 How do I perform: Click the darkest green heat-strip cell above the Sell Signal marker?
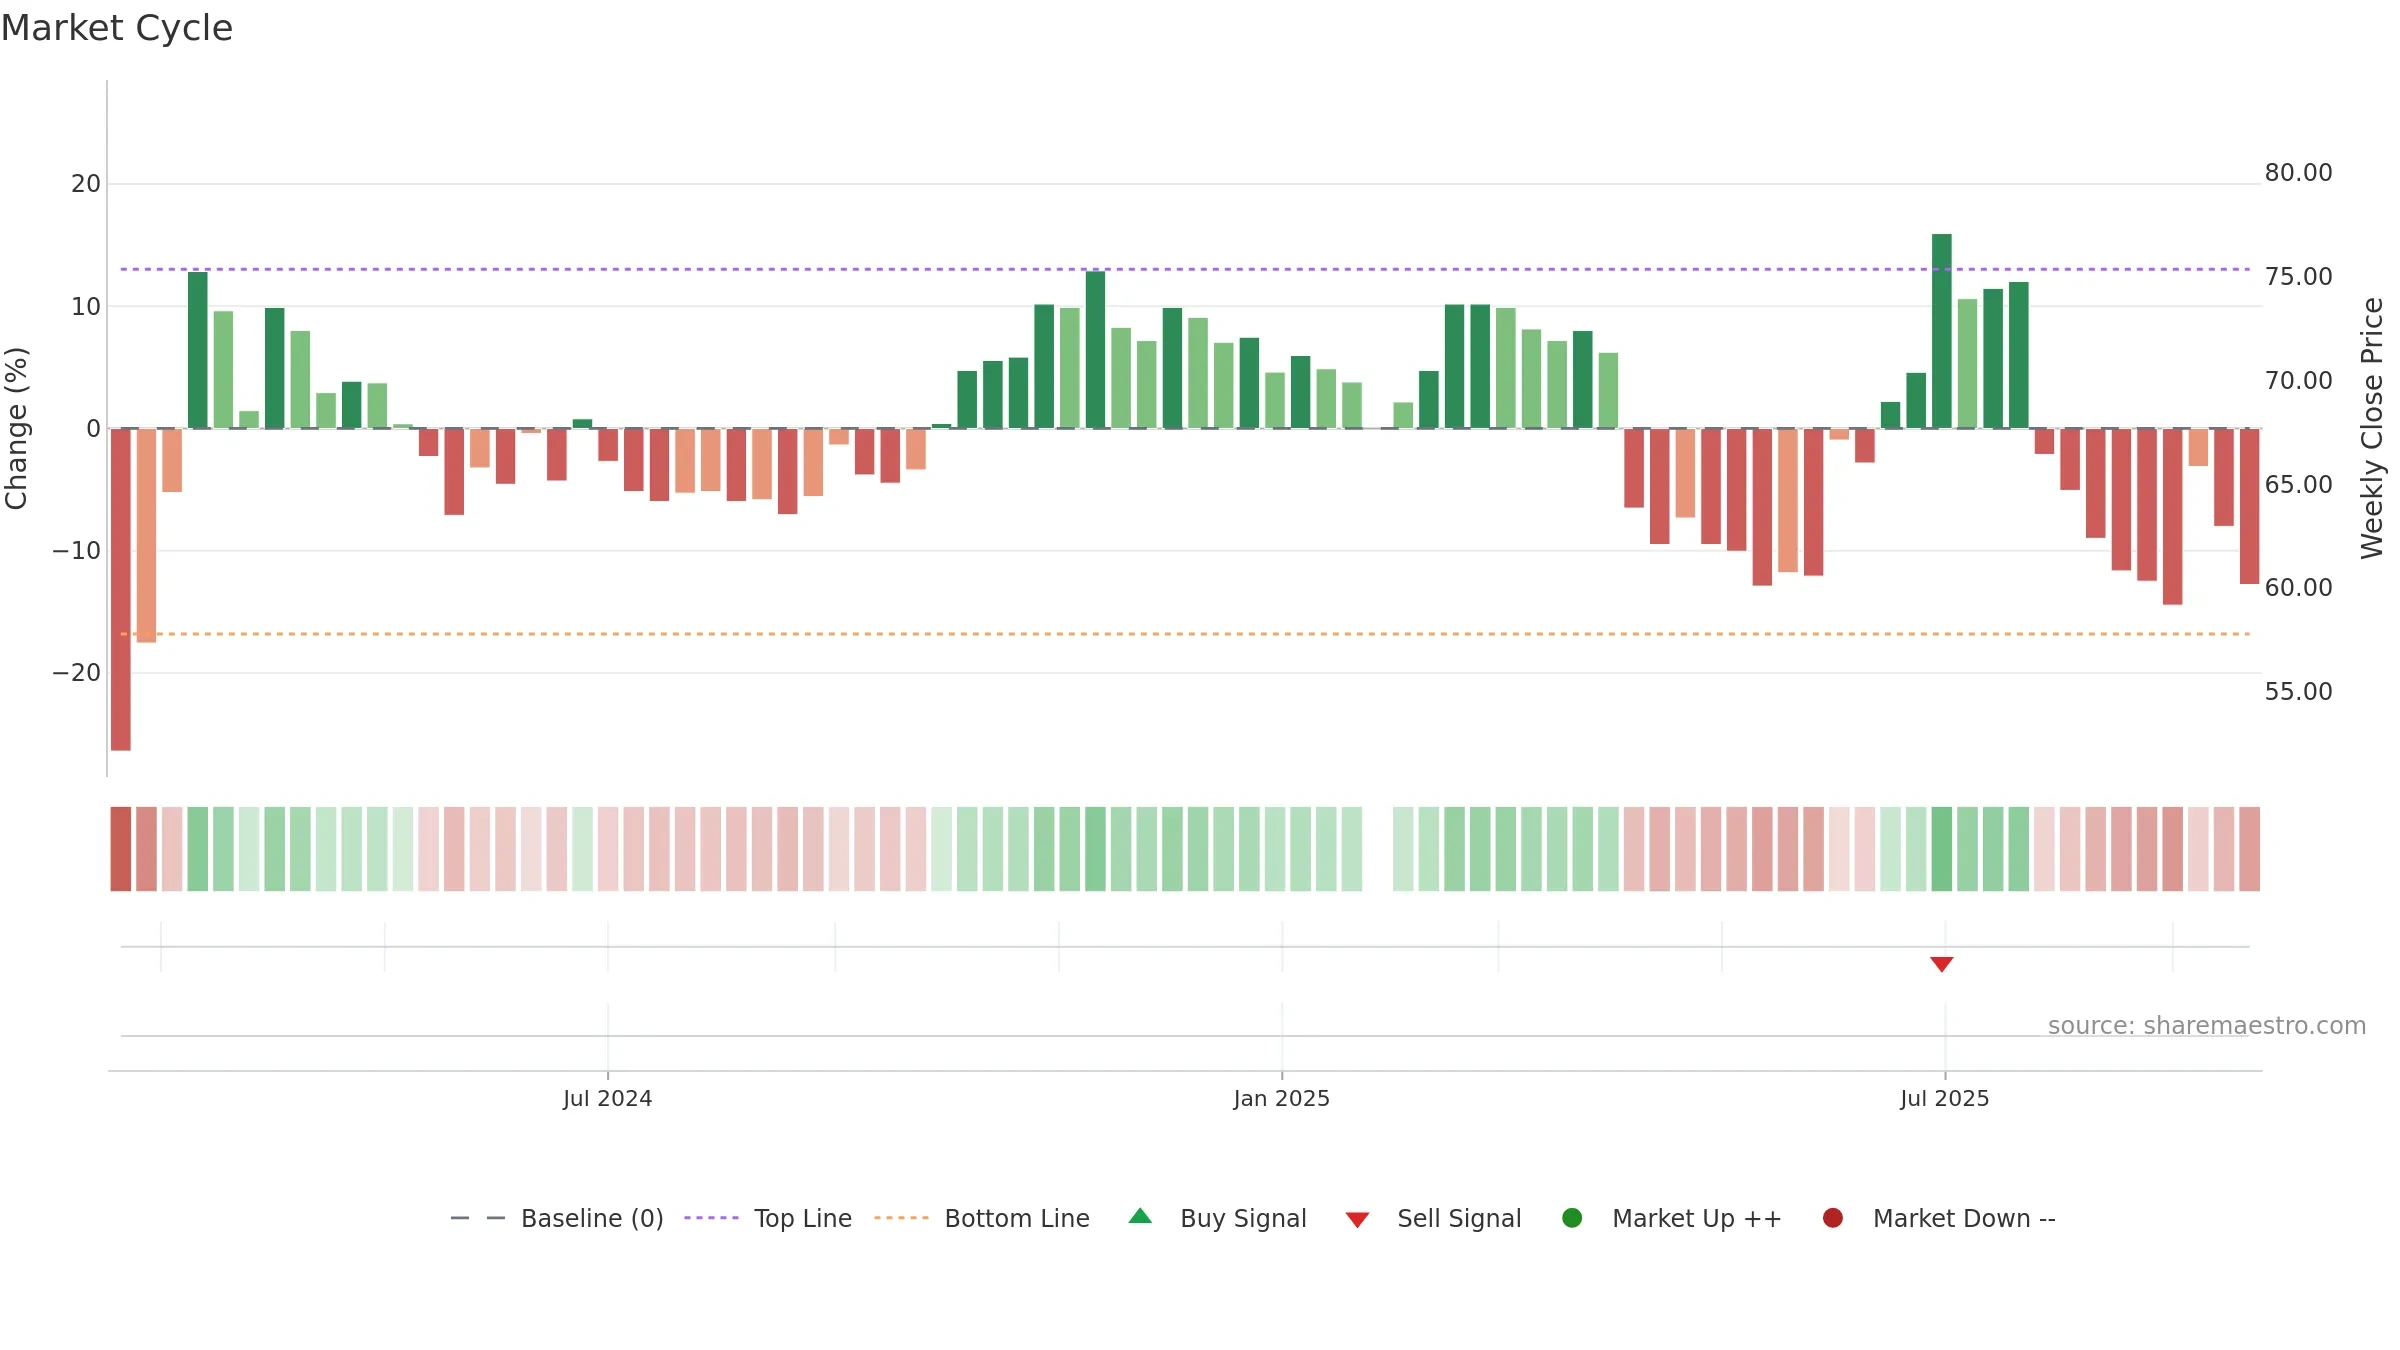click(1941, 849)
